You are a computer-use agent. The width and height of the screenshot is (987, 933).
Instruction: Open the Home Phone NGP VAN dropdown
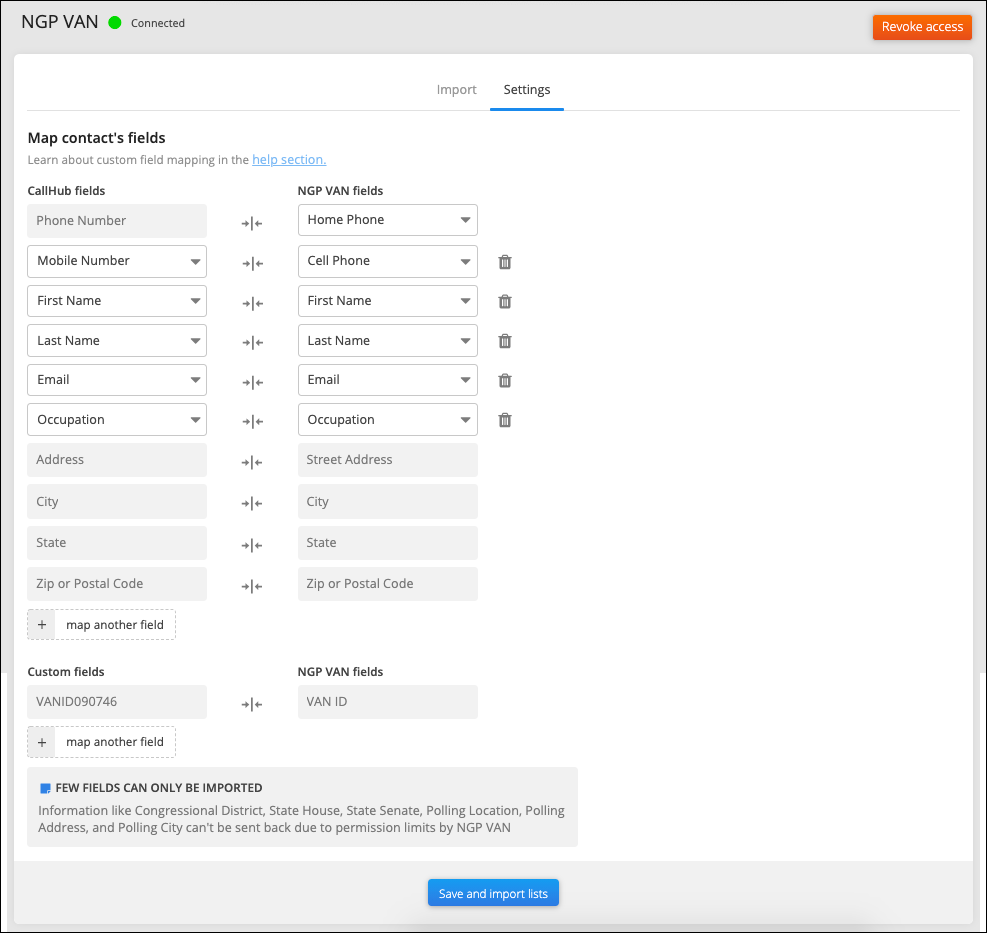pyautogui.click(x=387, y=220)
